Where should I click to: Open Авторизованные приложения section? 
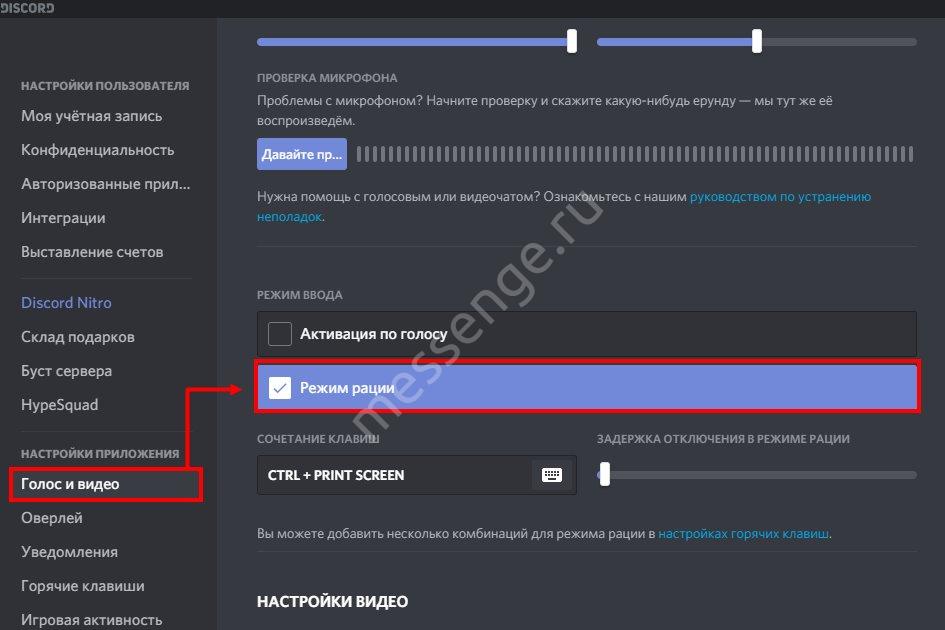coord(105,184)
